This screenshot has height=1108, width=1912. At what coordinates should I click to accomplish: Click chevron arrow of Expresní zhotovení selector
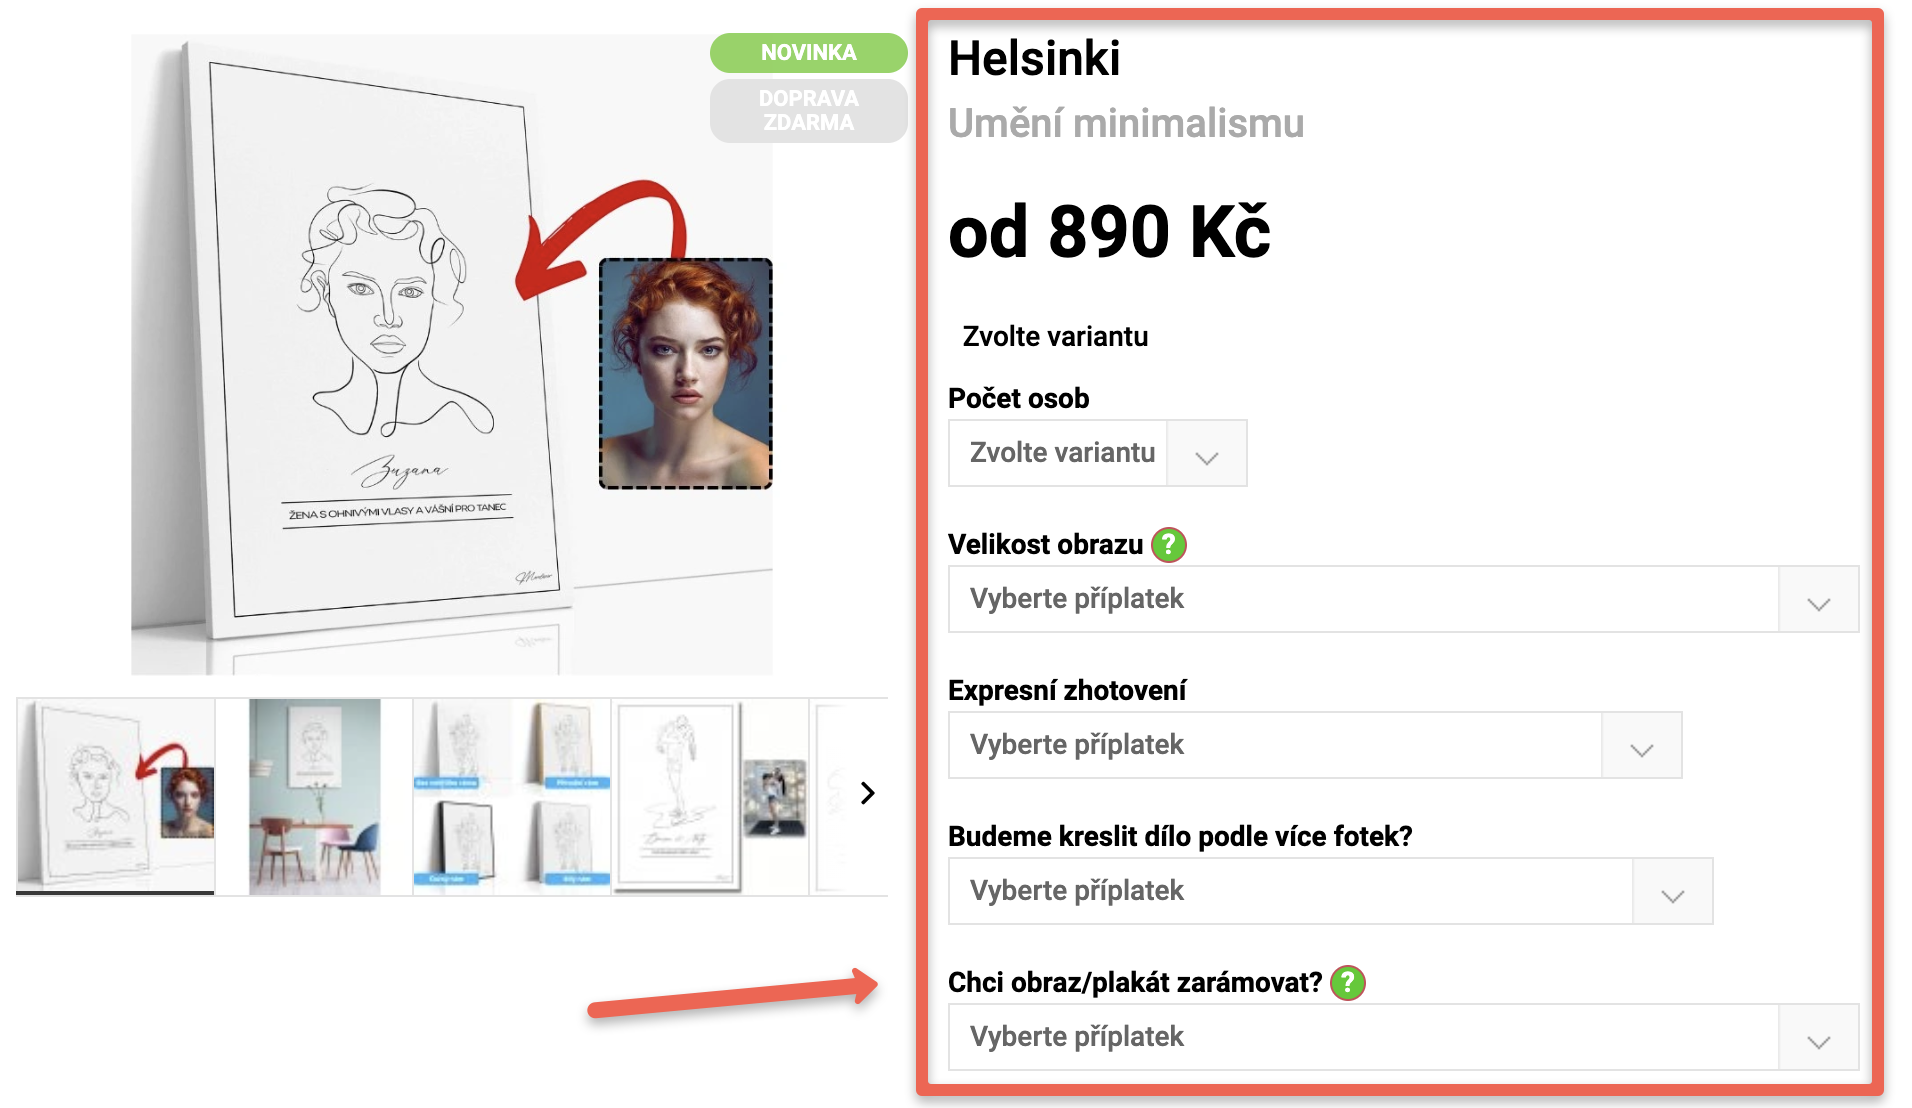click(1641, 749)
